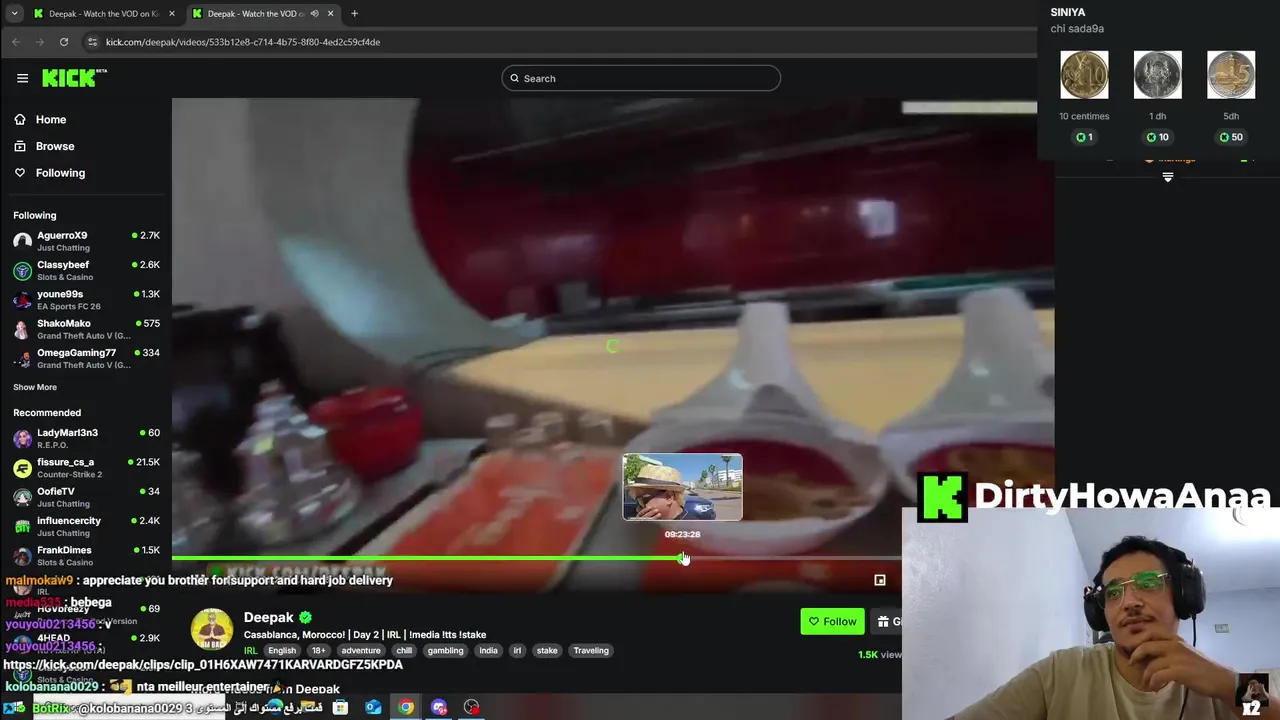Open OofieTV recommended channel

[86, 497]
